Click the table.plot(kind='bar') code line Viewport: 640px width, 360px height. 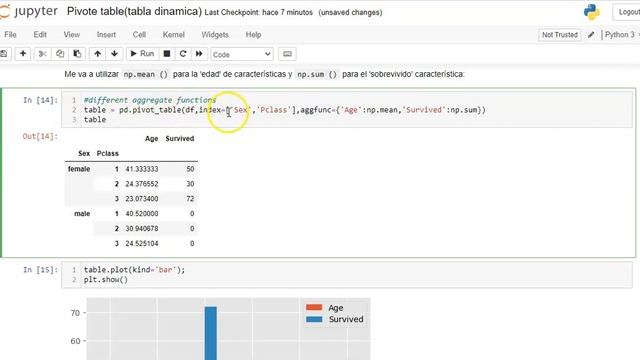coord(134,270)
